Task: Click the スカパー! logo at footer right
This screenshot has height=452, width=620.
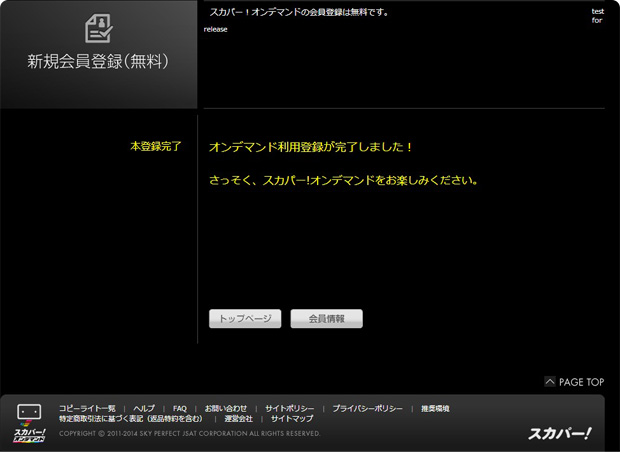Action: pyautogui.click(x=560, y=433)
